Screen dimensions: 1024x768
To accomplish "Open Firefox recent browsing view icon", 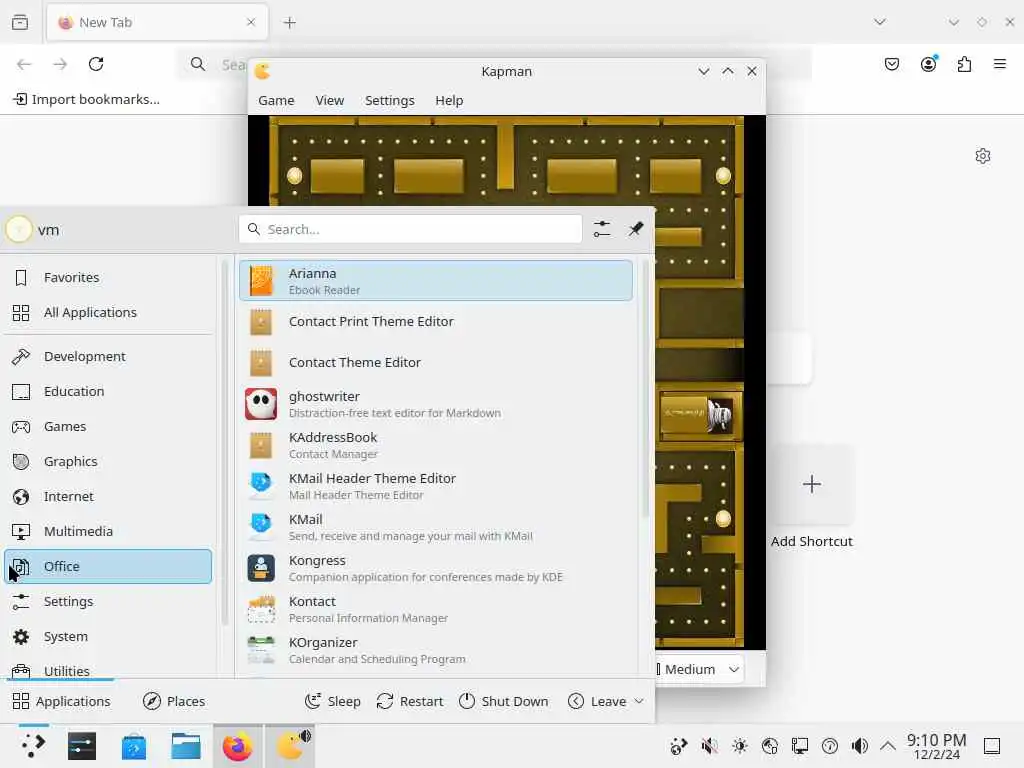I will pyautogui.click(x=20, y=23).
